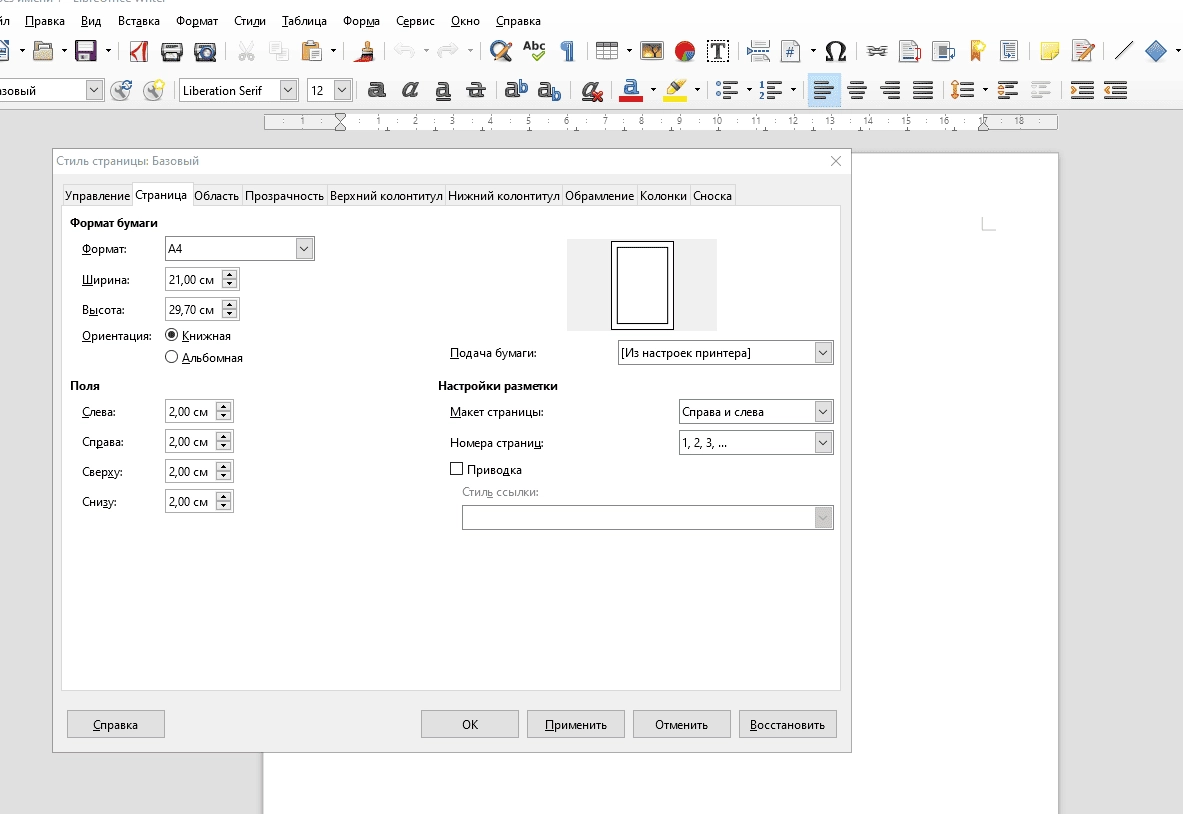The image size is (1183, 814).
Task: Toggle left alignment button in toolbar
Action: (x=823, y=91)
